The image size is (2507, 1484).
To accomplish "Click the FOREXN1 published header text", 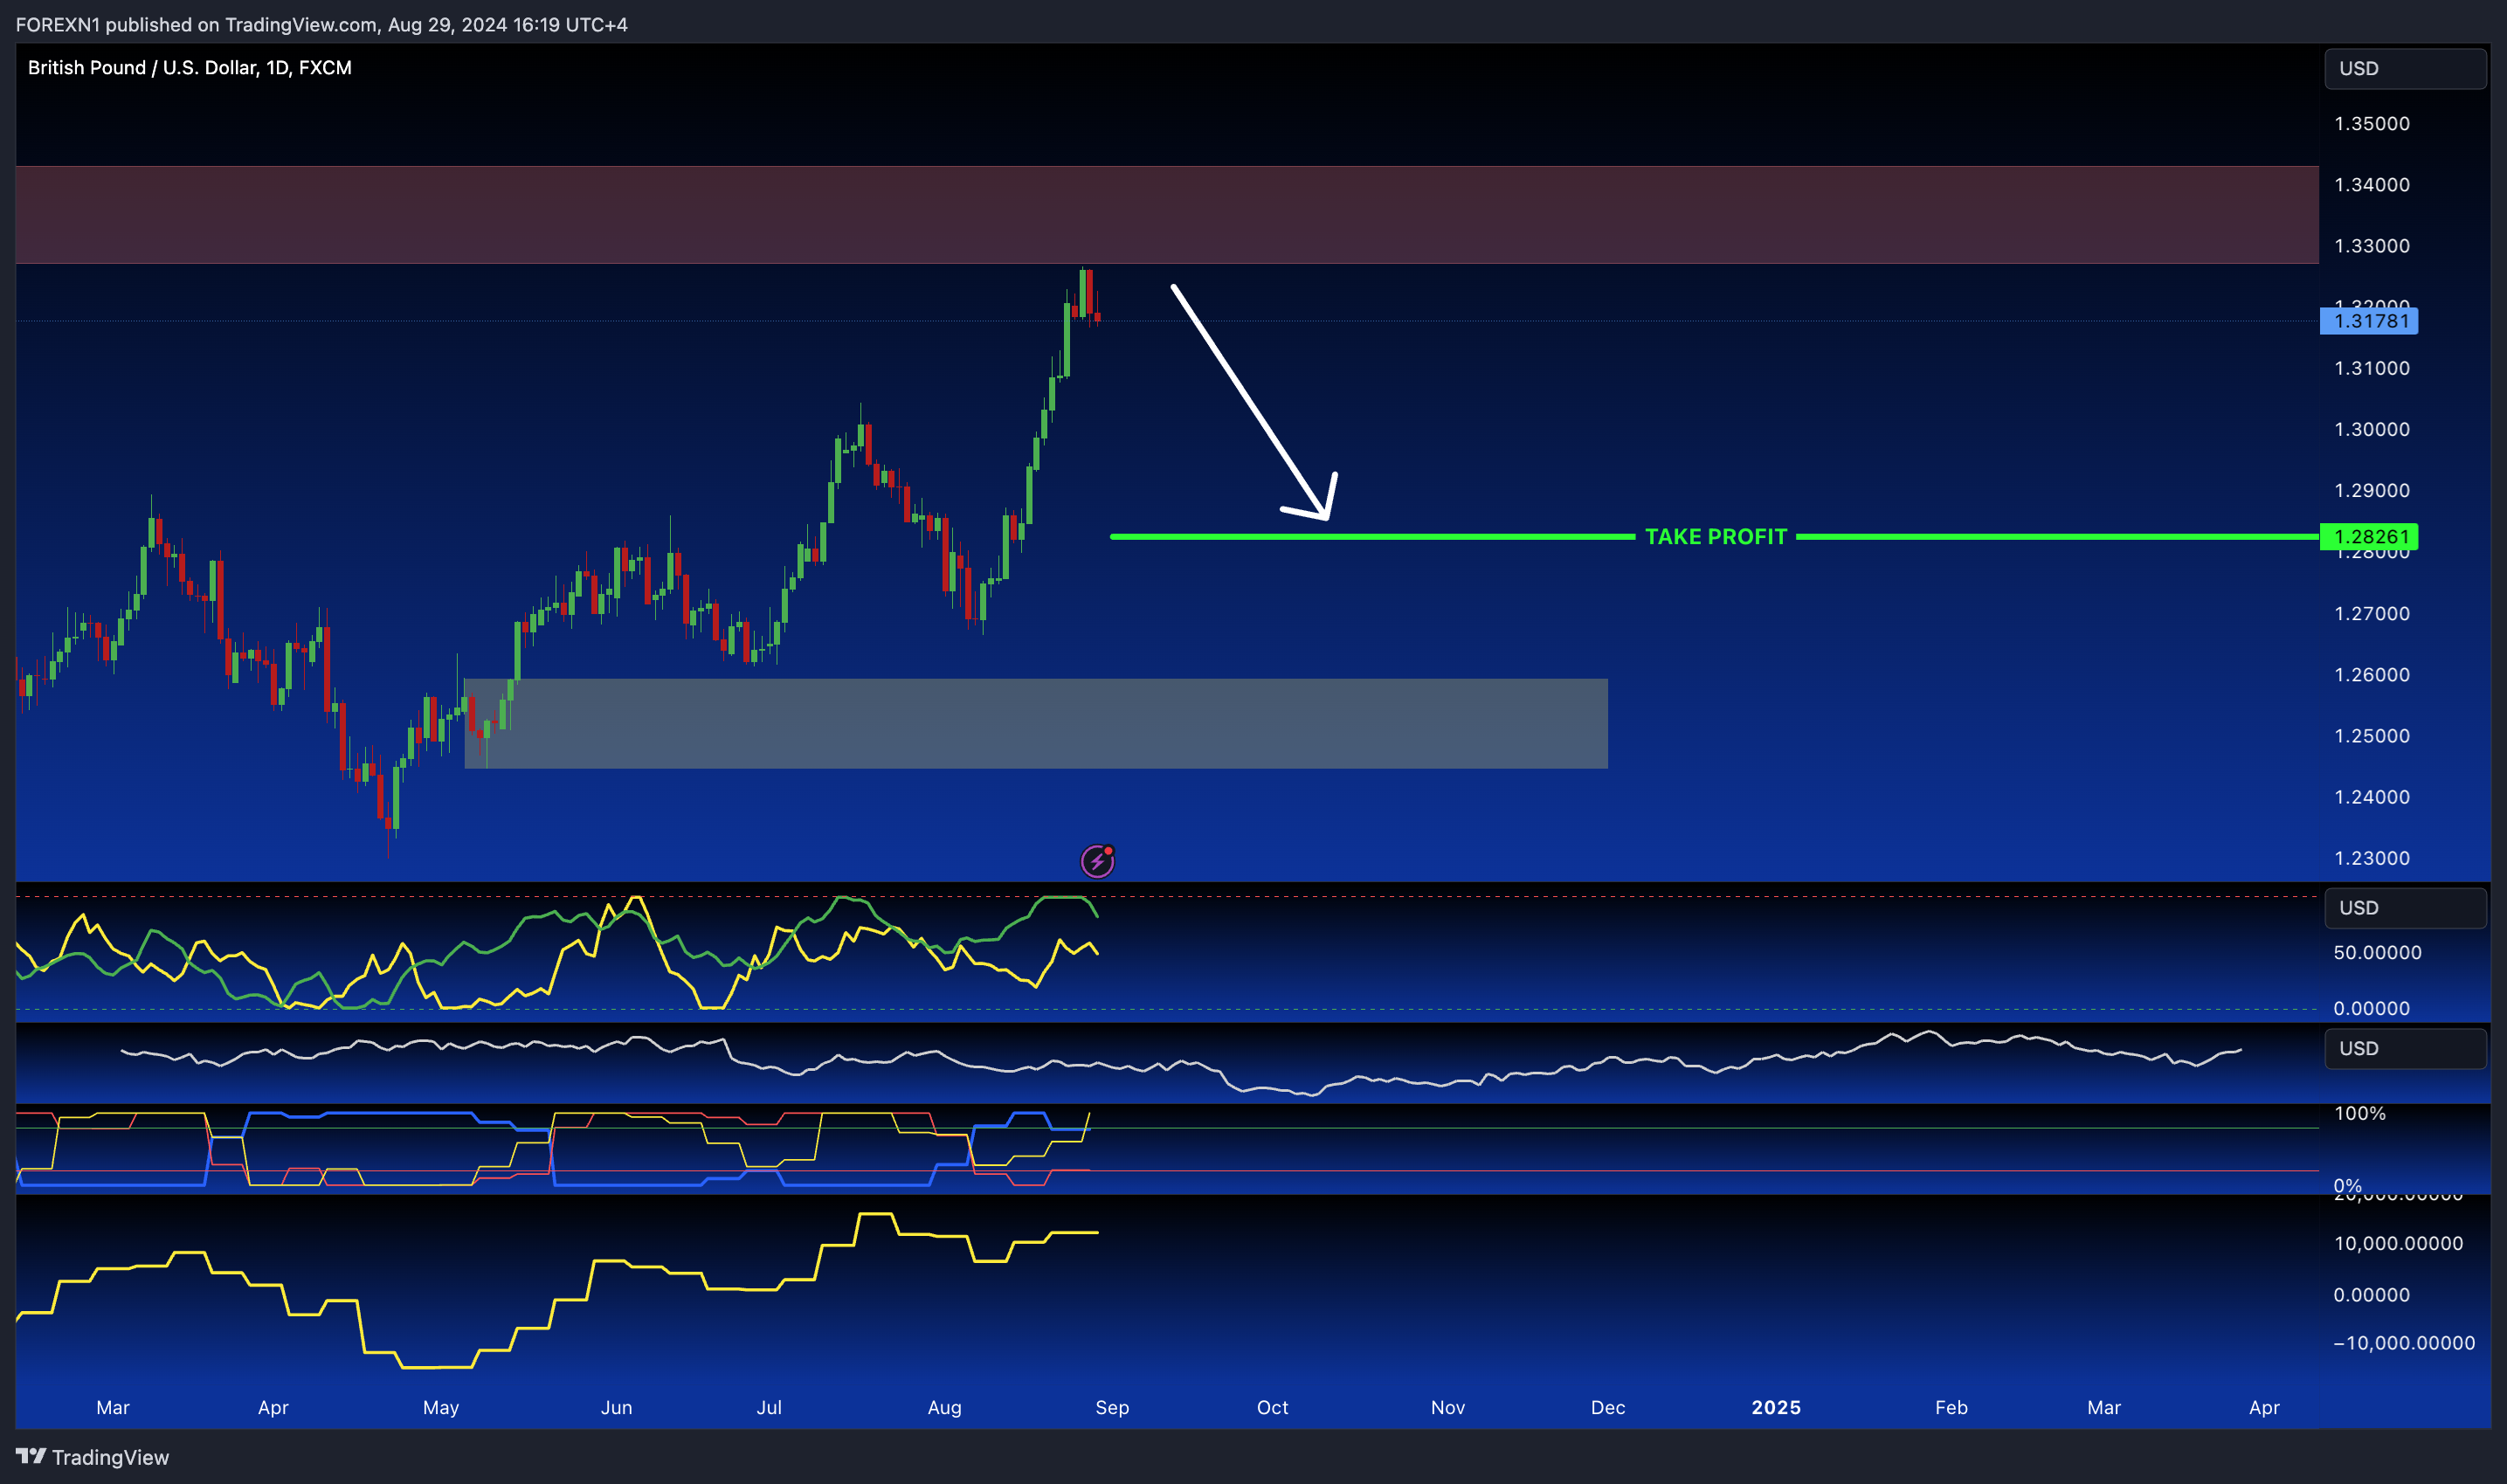I will (321, 24).
